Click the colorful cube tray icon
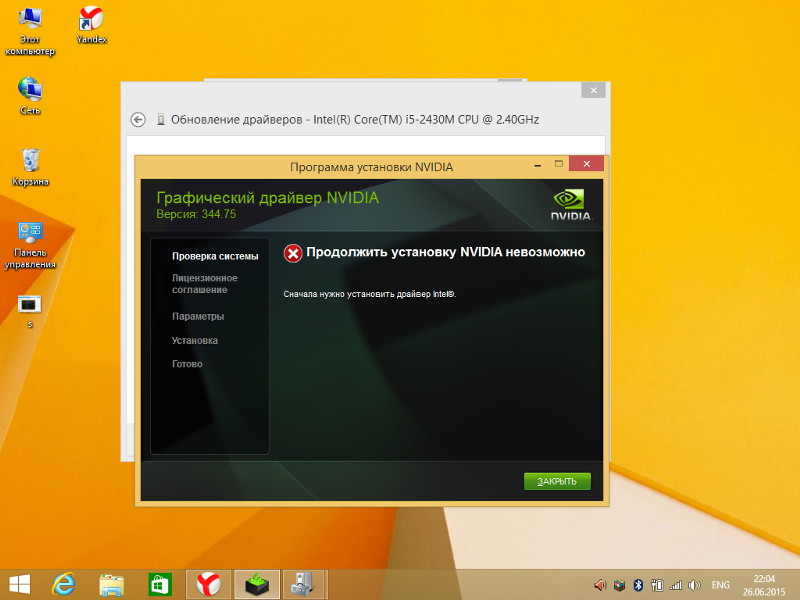 coord(619,585)
